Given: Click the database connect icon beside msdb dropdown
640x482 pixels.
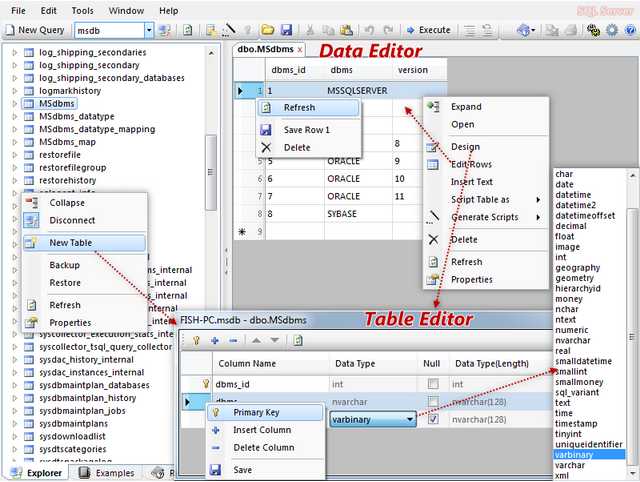Looking at the screenshot, I should pos(165,30).
